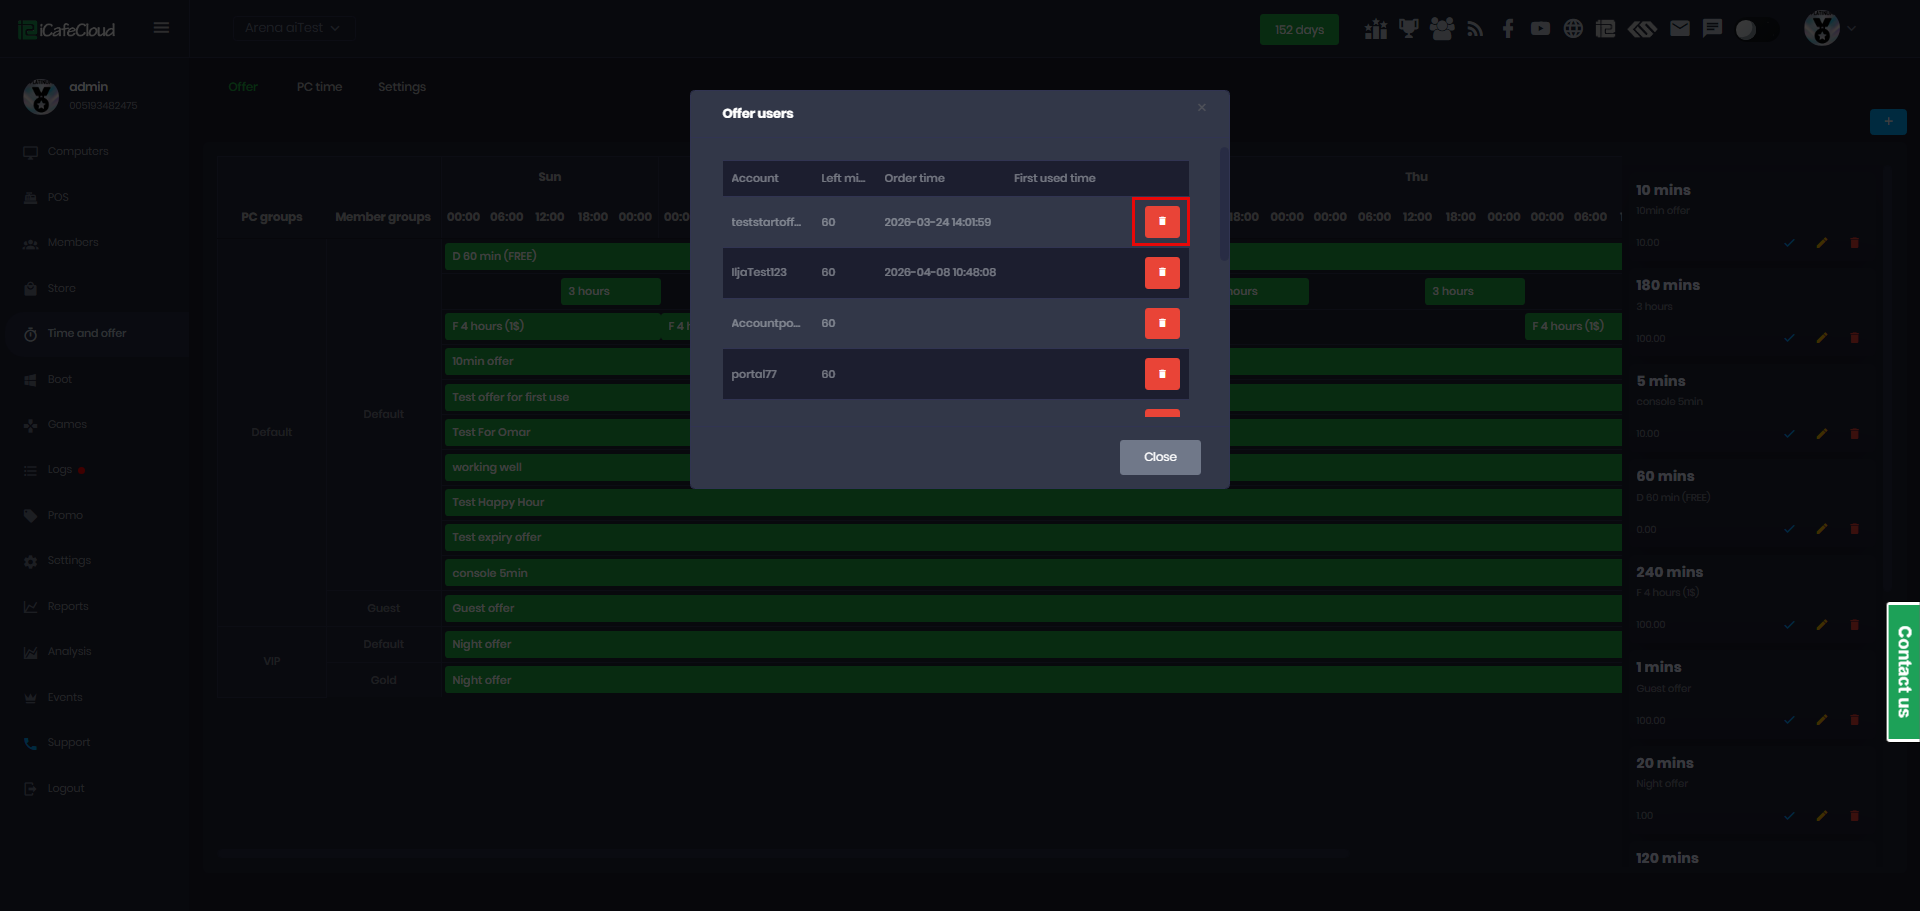Click the trash icon for Accountpo... row

[x=1162, y=323]
